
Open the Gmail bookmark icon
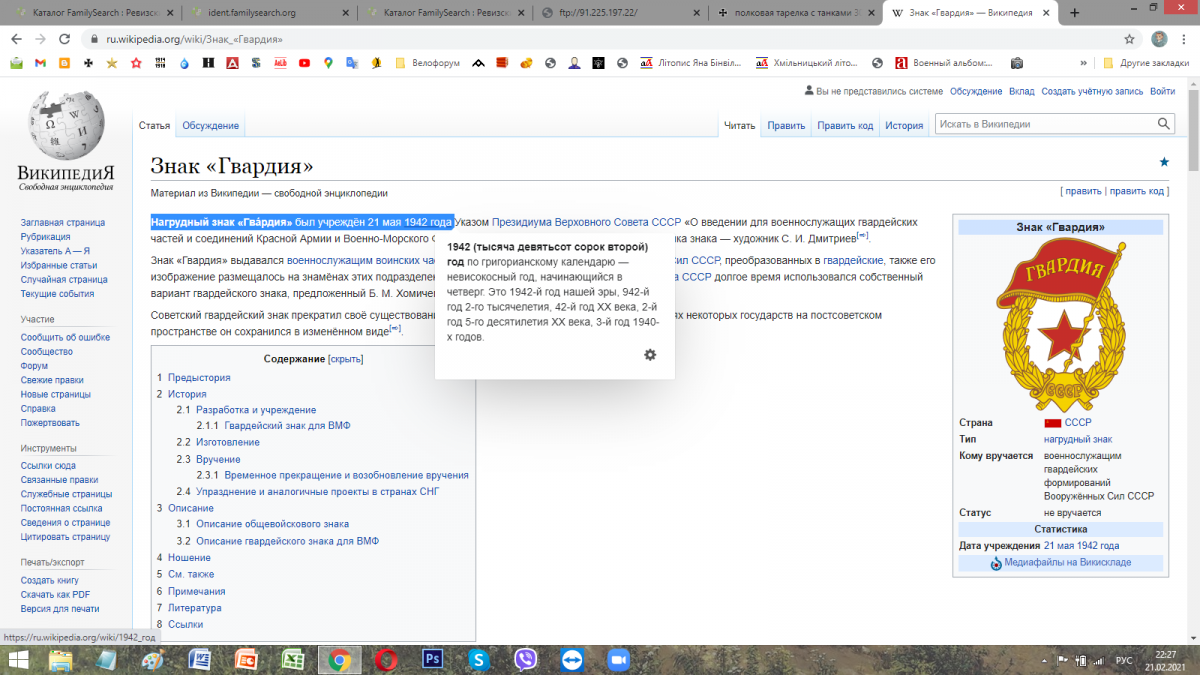40,63
